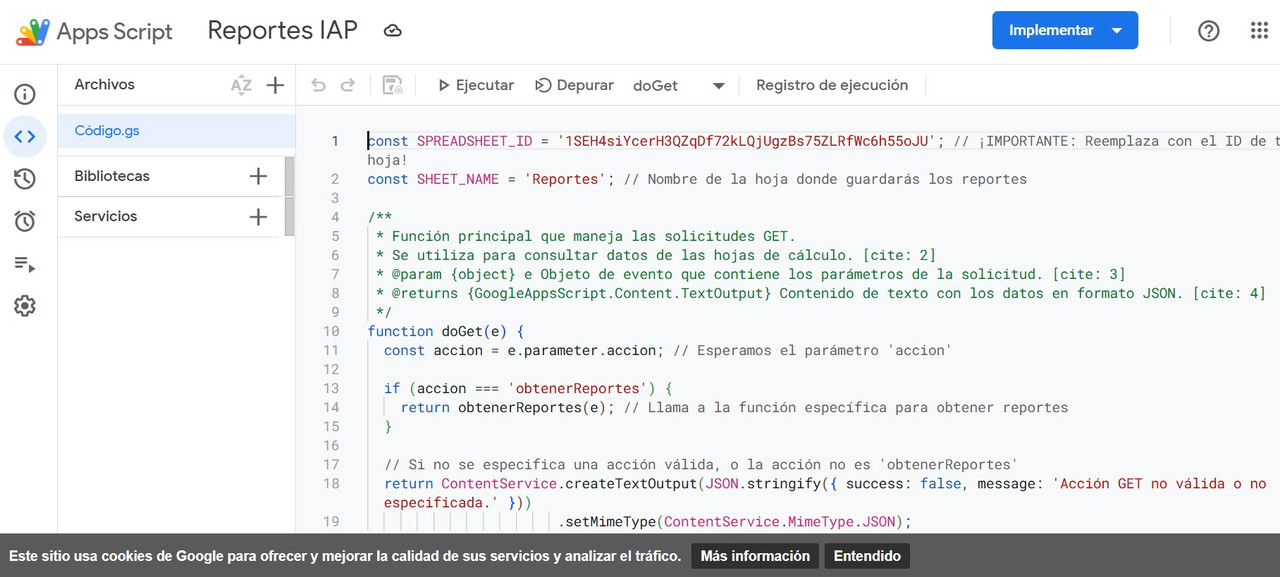Open Project History clock icon
Image resolution: width=1280 pixels, height=577 pixels.
coord(25,179)
